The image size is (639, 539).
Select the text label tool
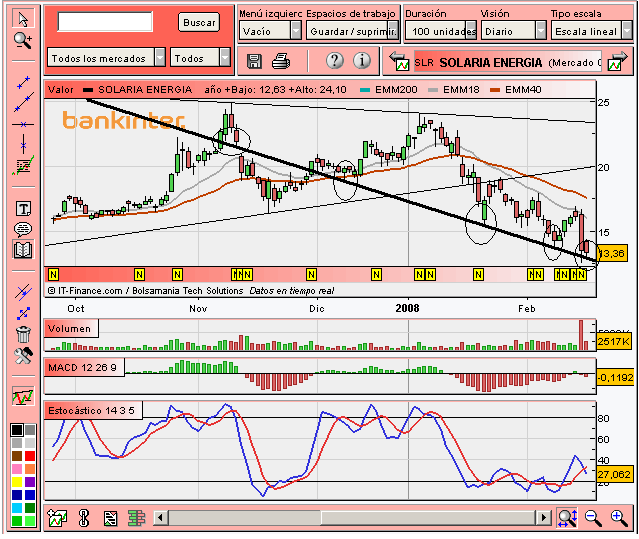point(23,209)
